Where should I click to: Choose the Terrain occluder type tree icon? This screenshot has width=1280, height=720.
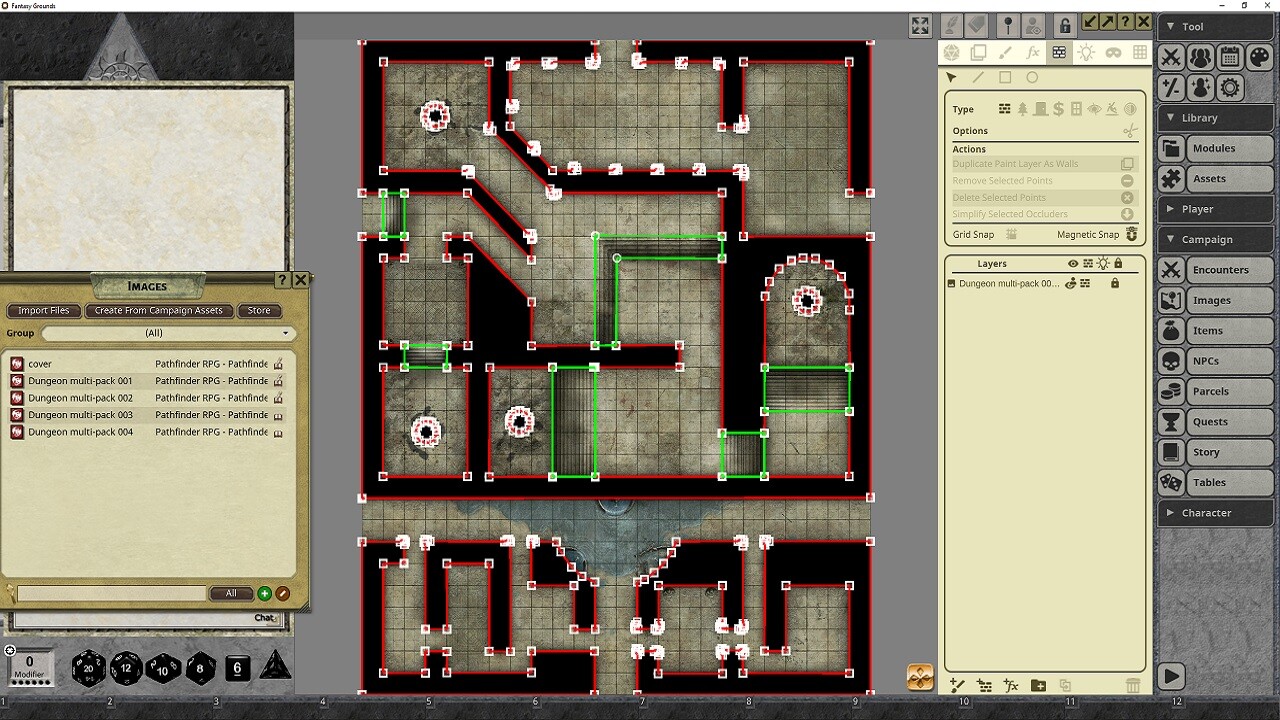pos(1023,108)
